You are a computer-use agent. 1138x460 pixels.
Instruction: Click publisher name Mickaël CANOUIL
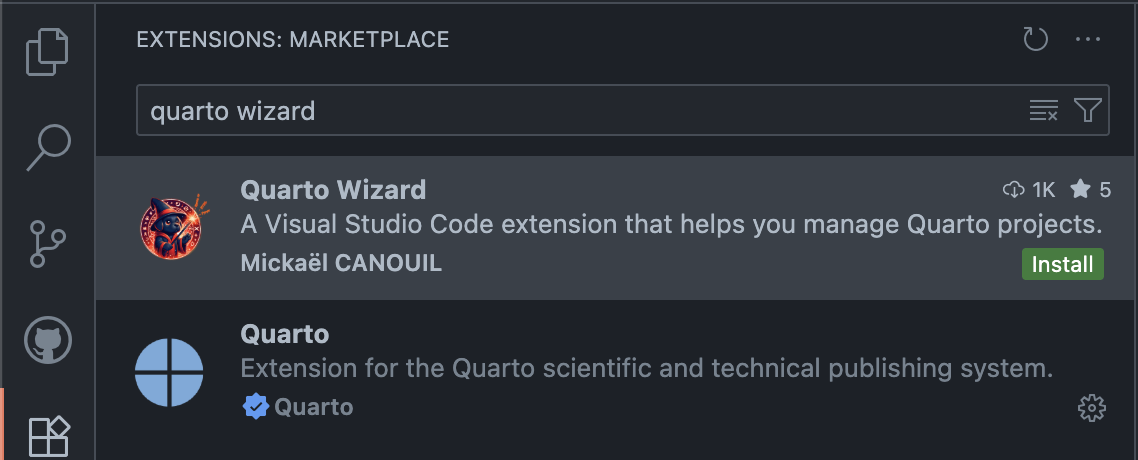(341, 263)
